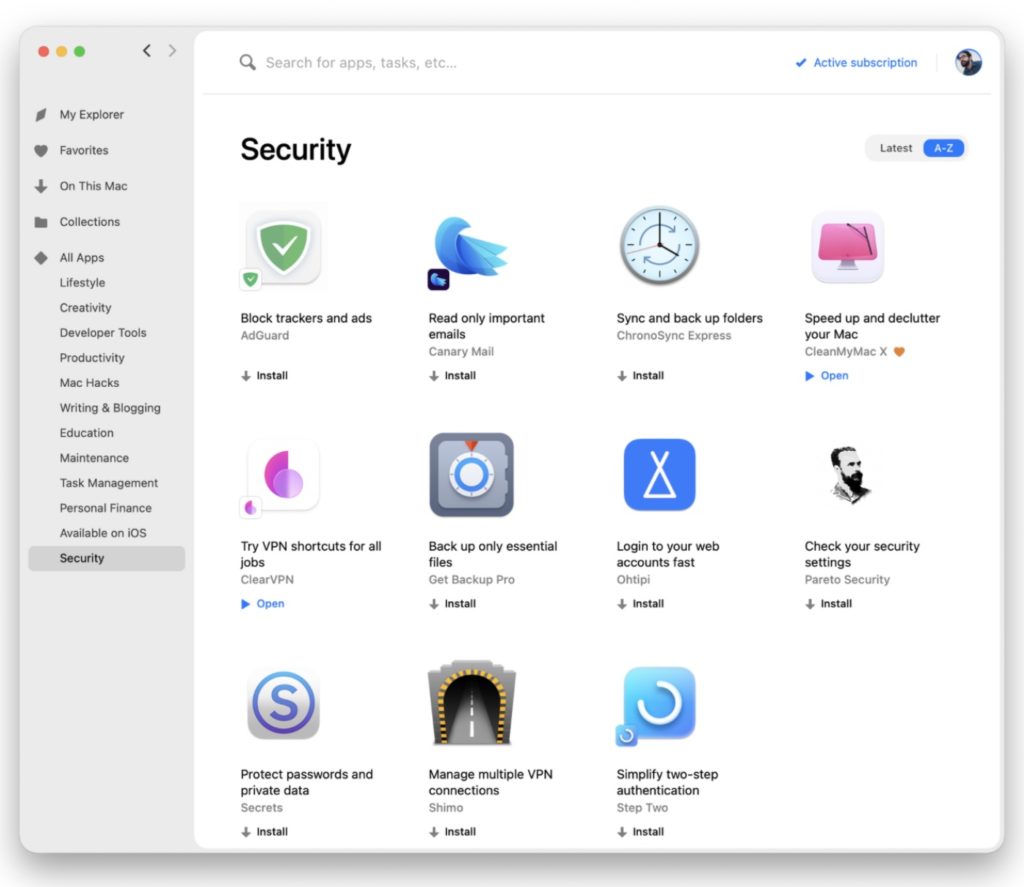Open the user profile avatar
This screenshot has height=887, width=1024.
point(968,63)
